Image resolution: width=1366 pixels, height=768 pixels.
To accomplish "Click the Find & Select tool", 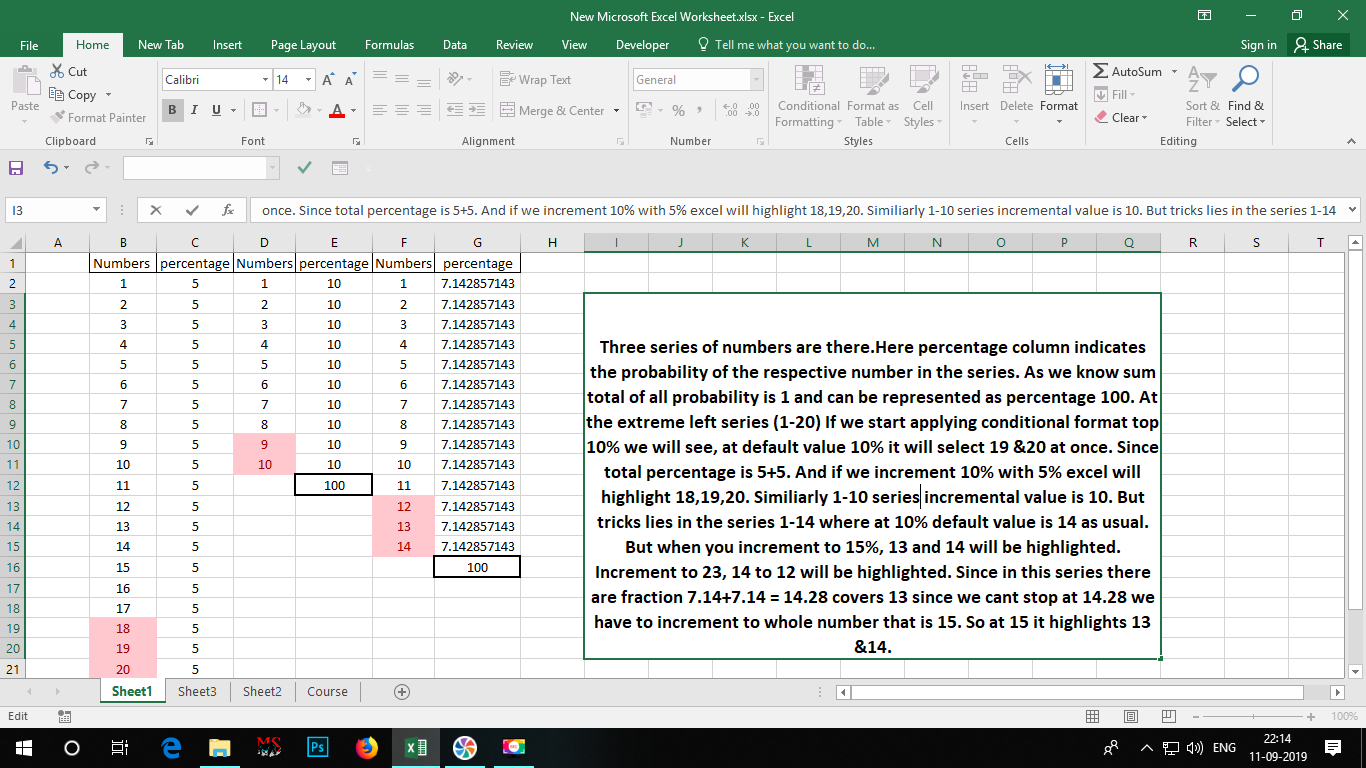I will [1245, 95].
